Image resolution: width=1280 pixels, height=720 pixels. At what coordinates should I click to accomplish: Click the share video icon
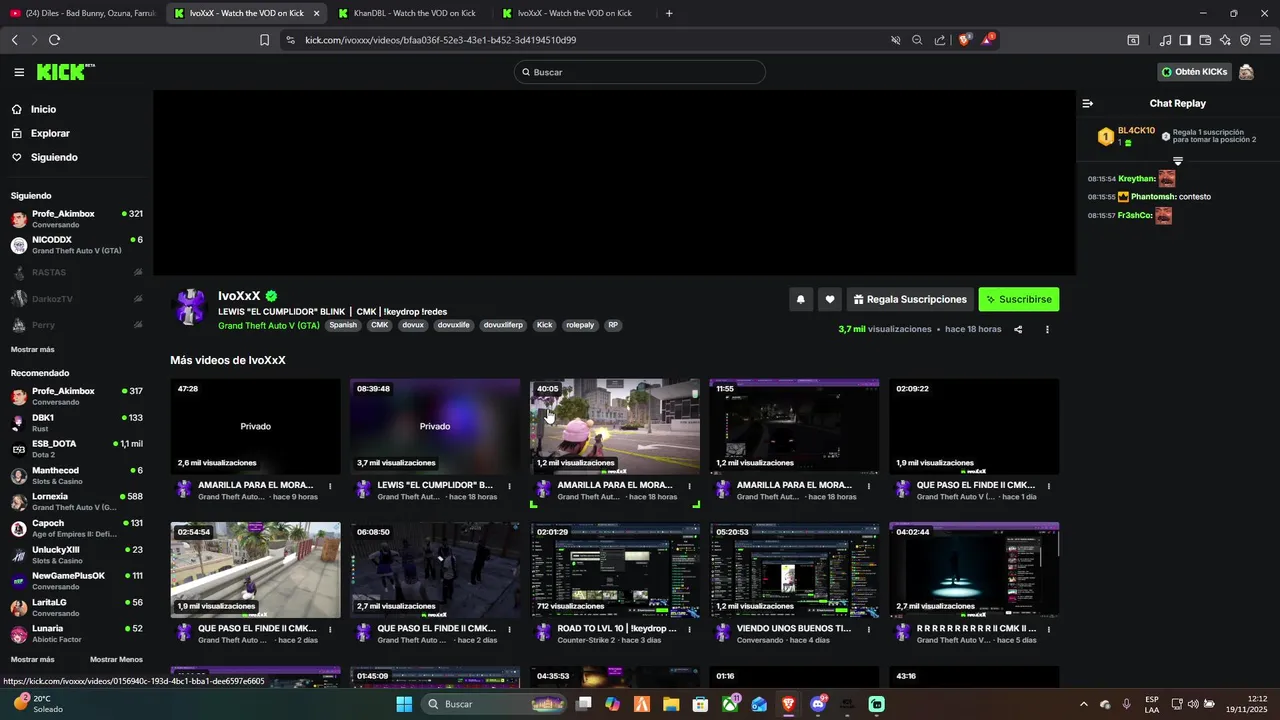coord(1018,329)
